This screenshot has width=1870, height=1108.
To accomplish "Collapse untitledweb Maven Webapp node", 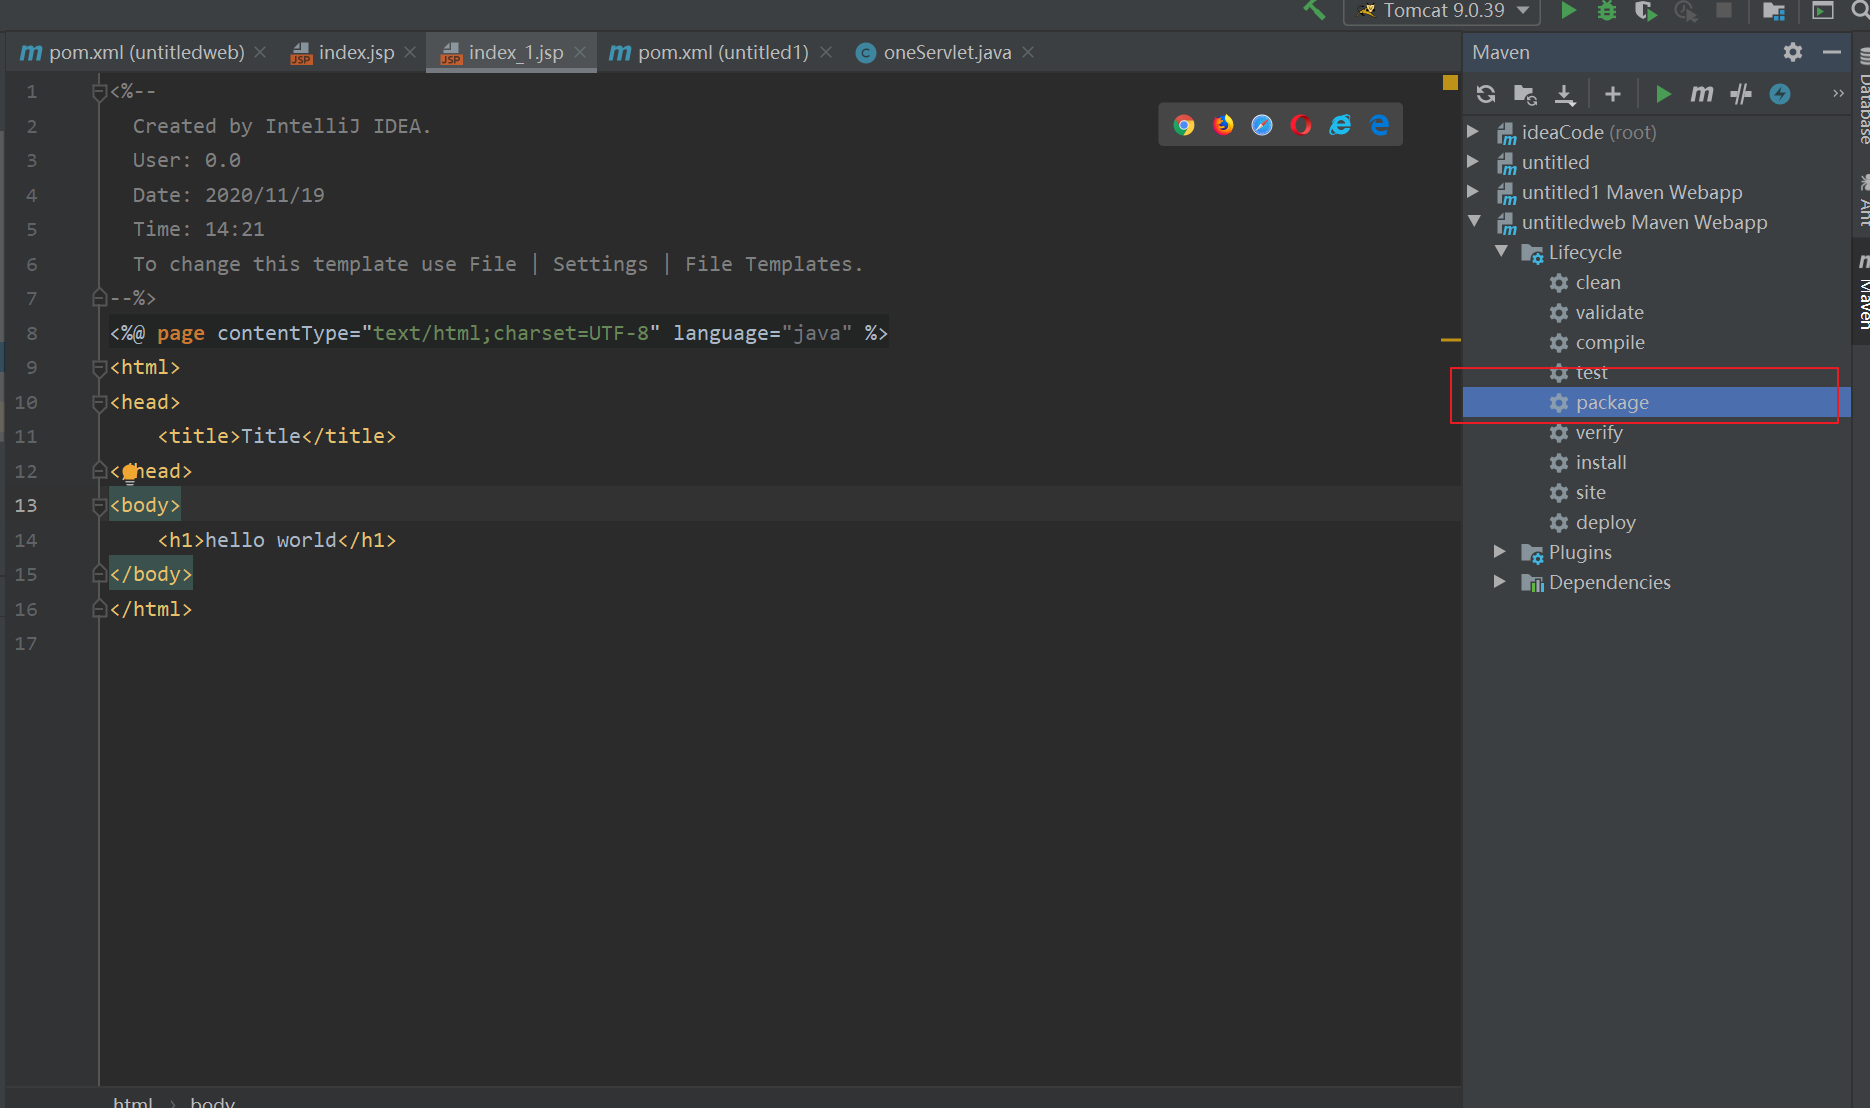I will [1474, 221].
